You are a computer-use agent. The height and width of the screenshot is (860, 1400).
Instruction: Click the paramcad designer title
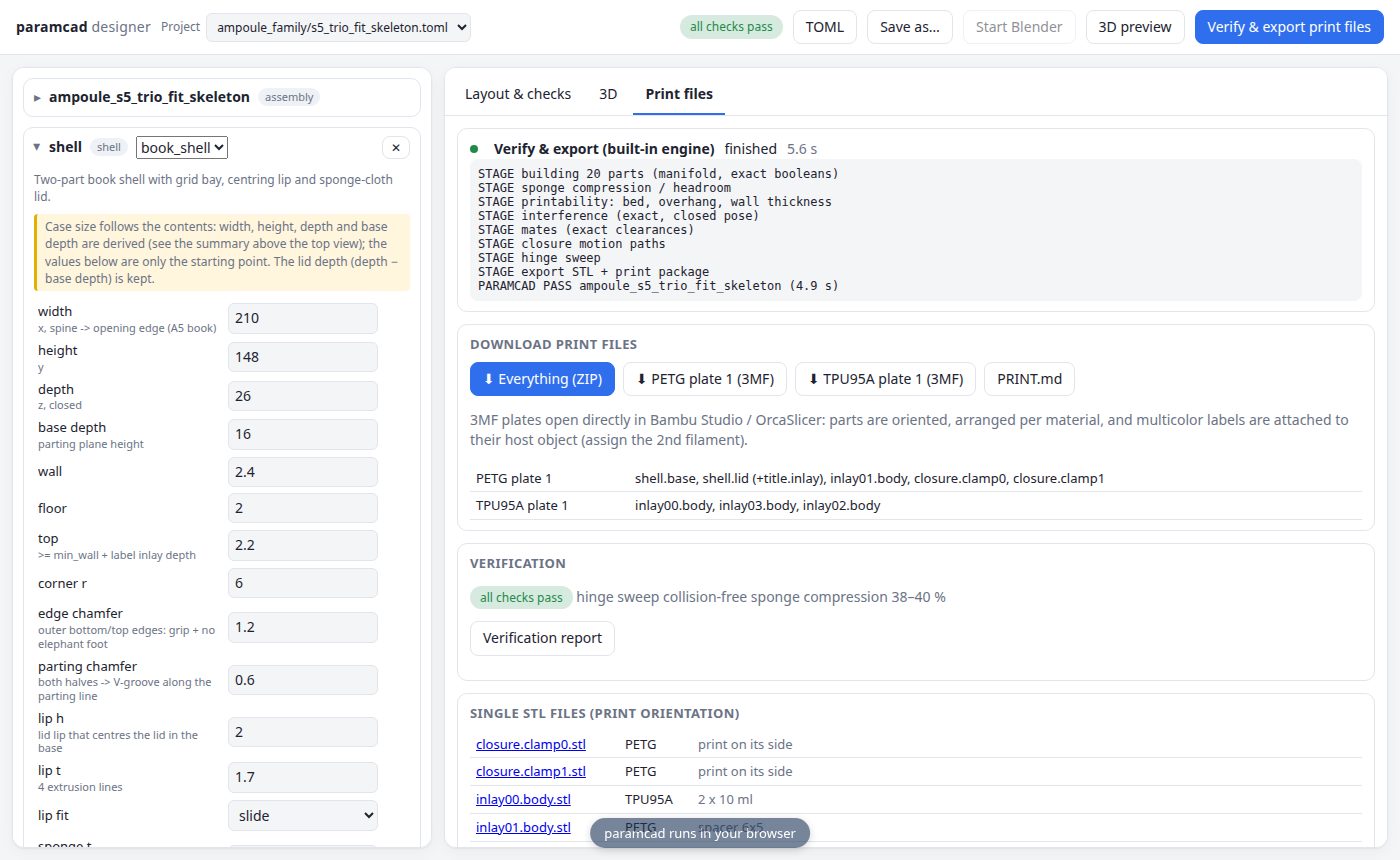[x=83, y=27]
